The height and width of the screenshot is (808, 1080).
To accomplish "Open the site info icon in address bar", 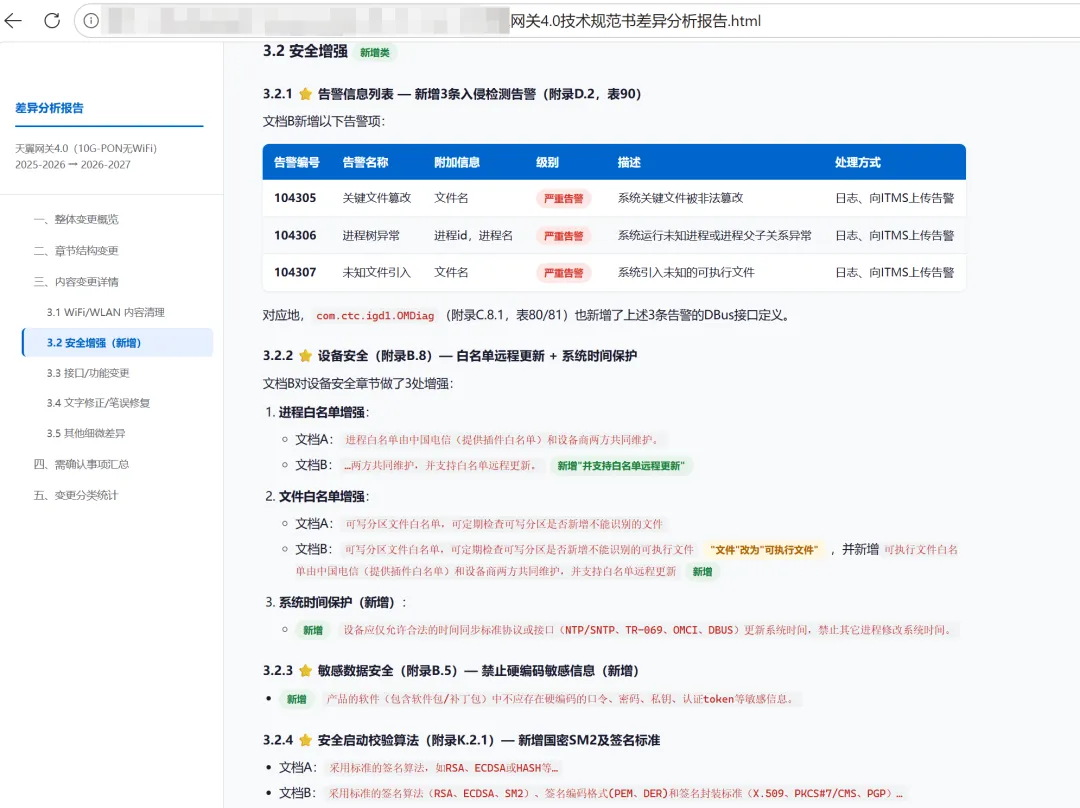I will pyautogui.click(x=91, y=21).
